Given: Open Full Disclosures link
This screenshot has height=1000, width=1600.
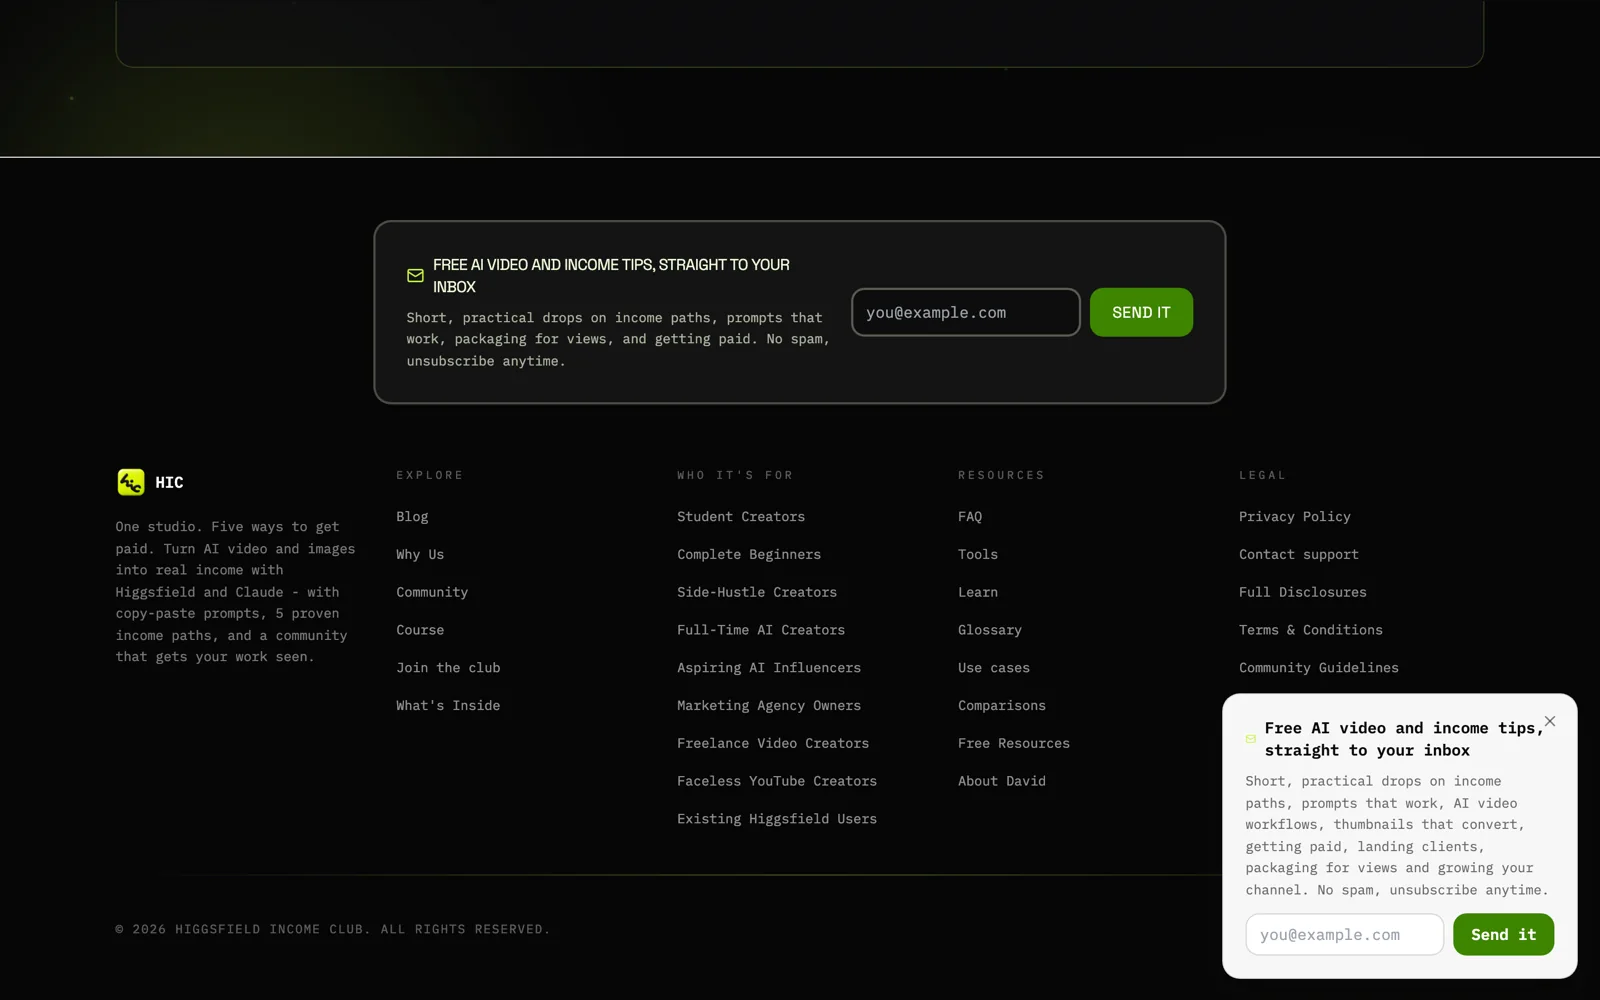Looking at the screenshot, I should [1303, 592].
